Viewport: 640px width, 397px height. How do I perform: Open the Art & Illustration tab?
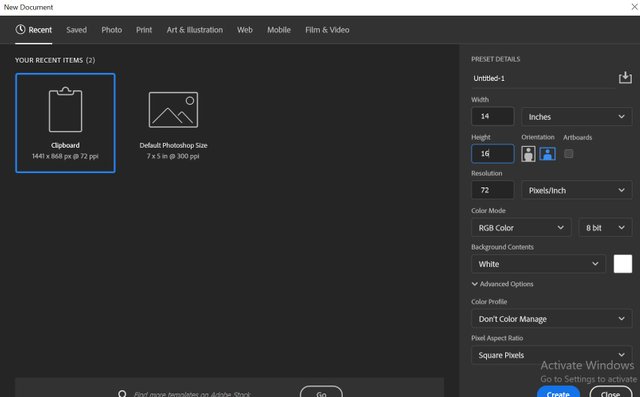pos(195,30)
